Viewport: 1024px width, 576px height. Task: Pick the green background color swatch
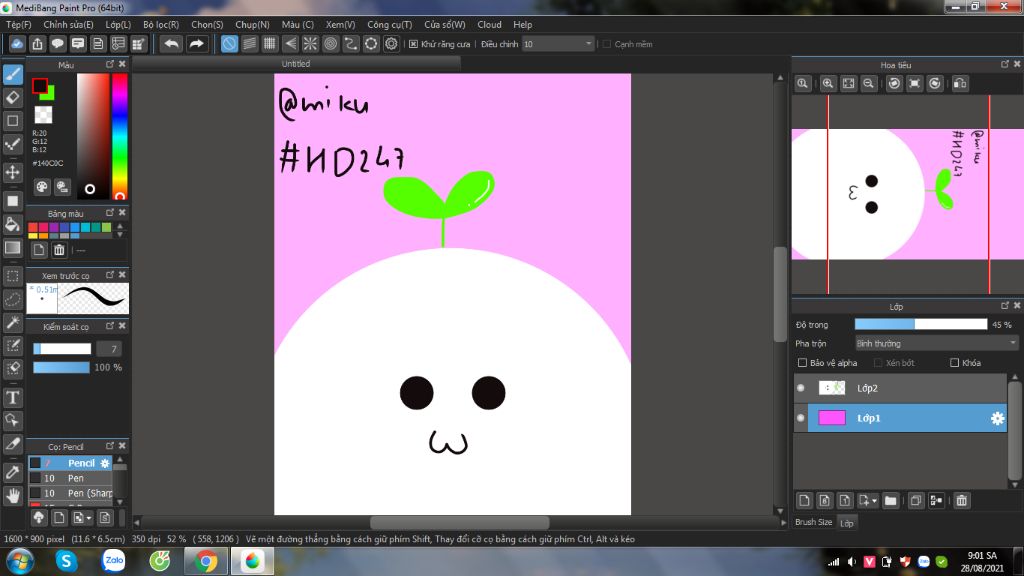point(50,95)
